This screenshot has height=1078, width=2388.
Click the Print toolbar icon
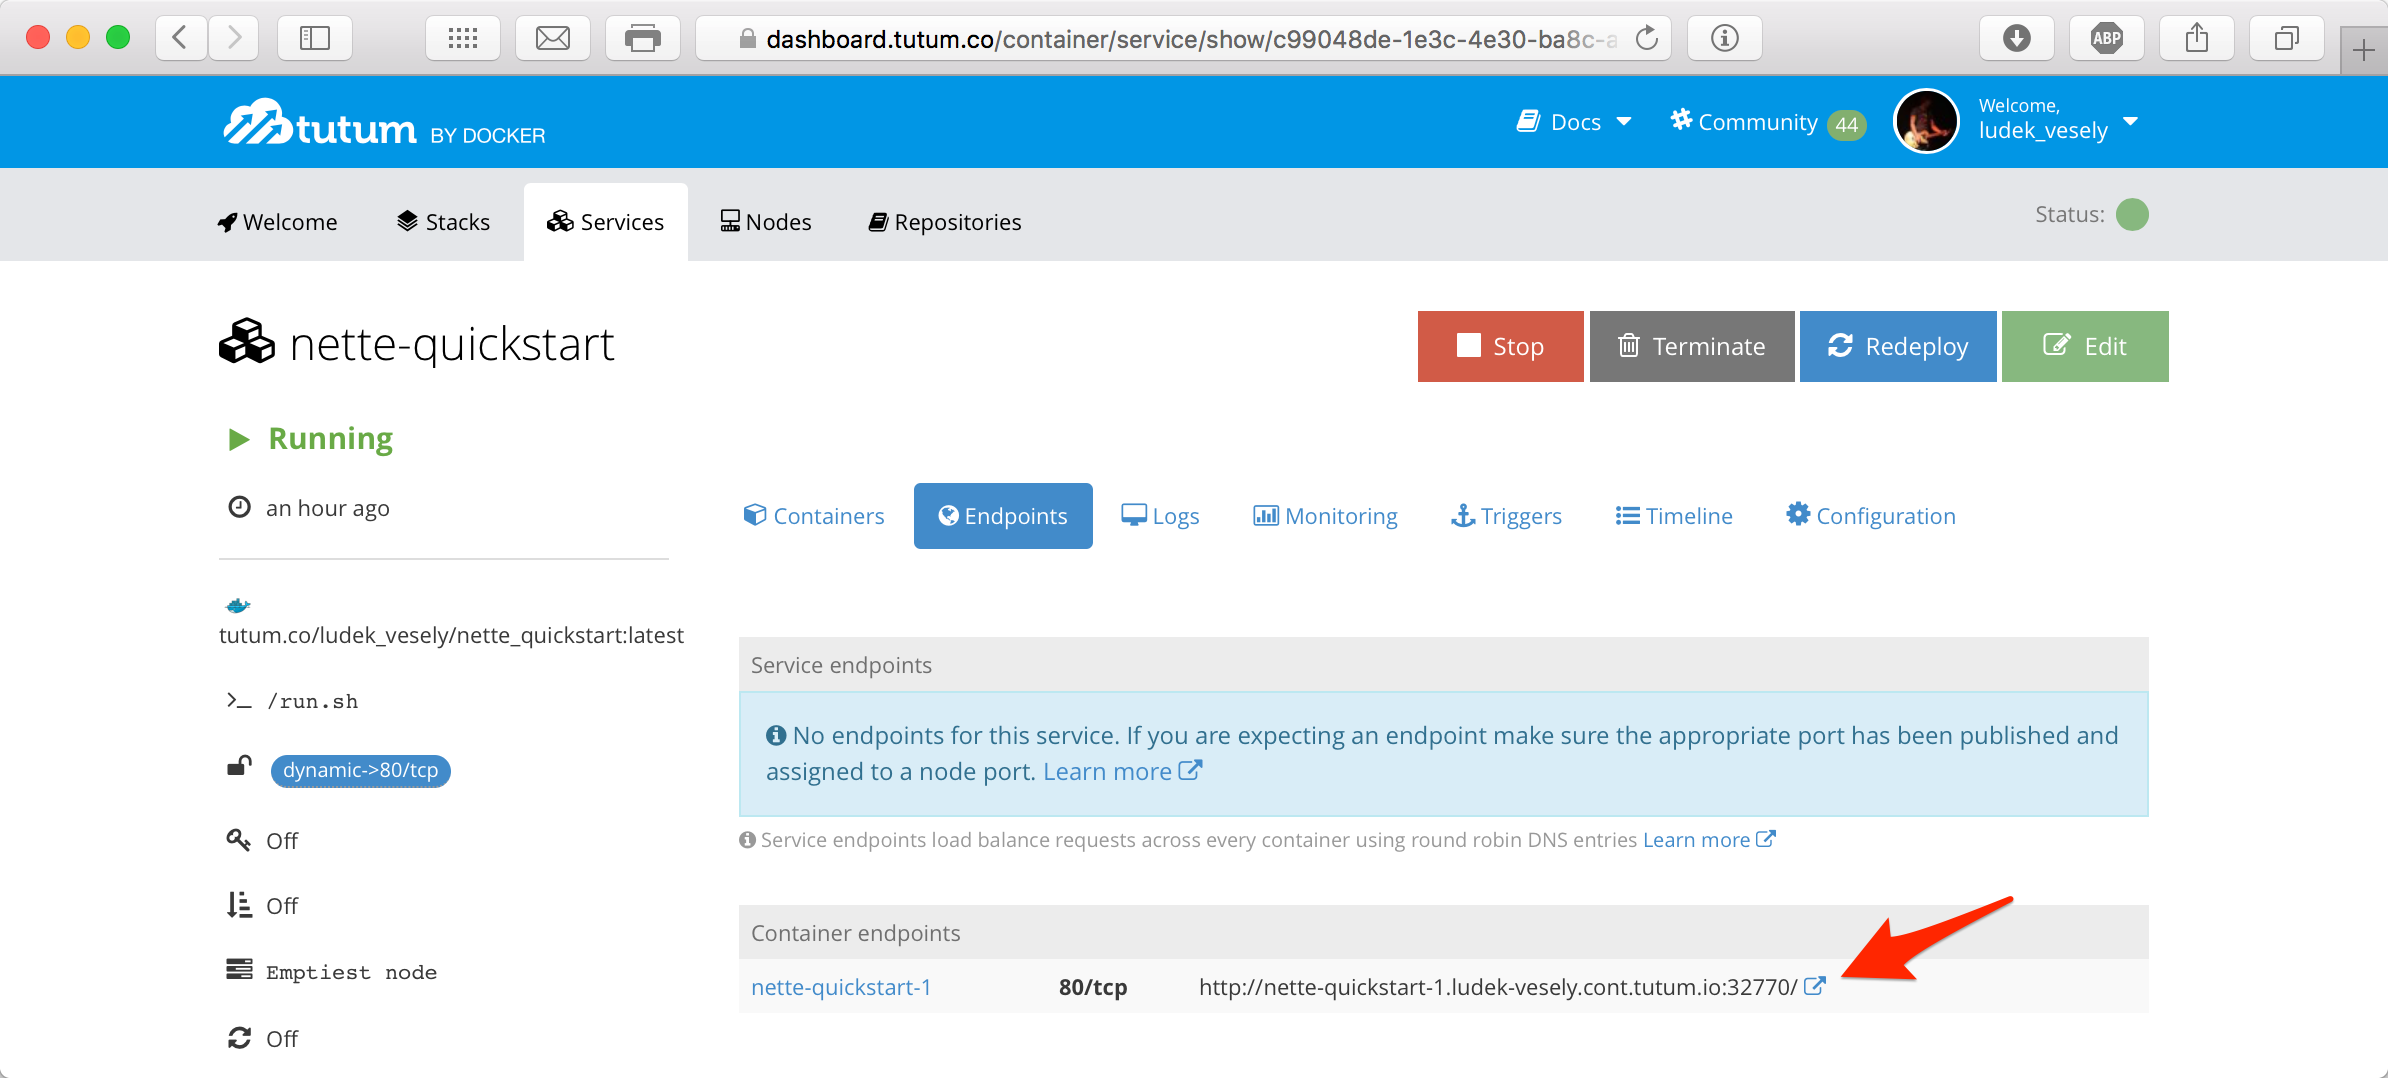pyautogui.click(x=643, y=38)
